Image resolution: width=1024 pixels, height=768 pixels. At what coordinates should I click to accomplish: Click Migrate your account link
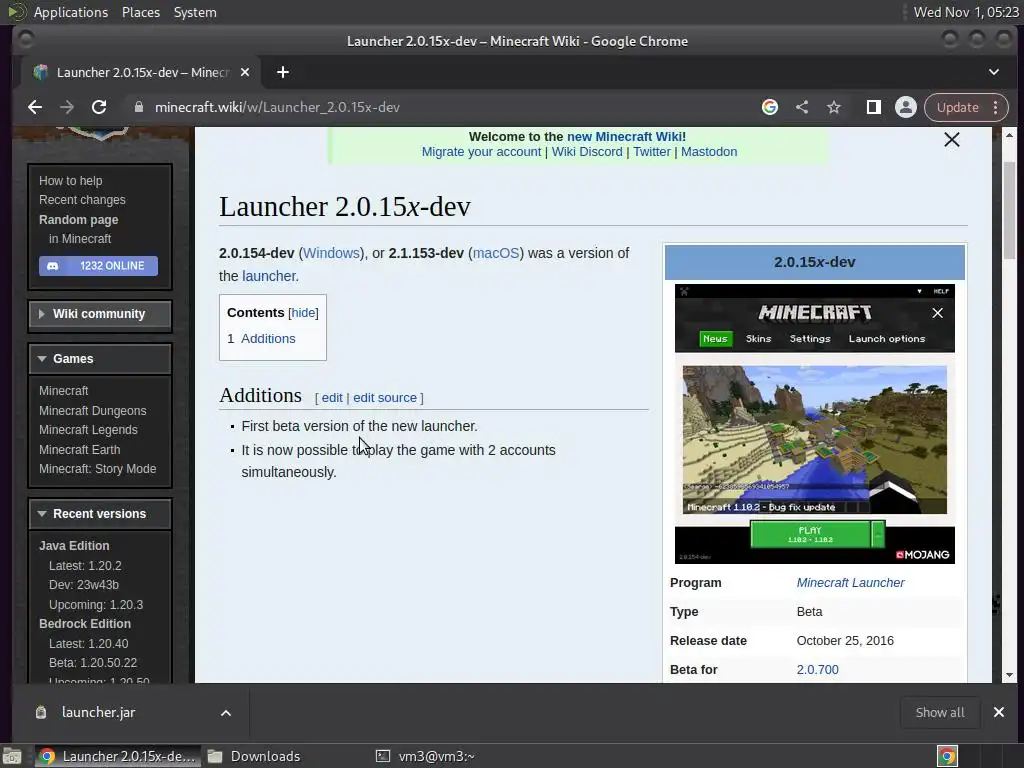[x=481, y=152]
